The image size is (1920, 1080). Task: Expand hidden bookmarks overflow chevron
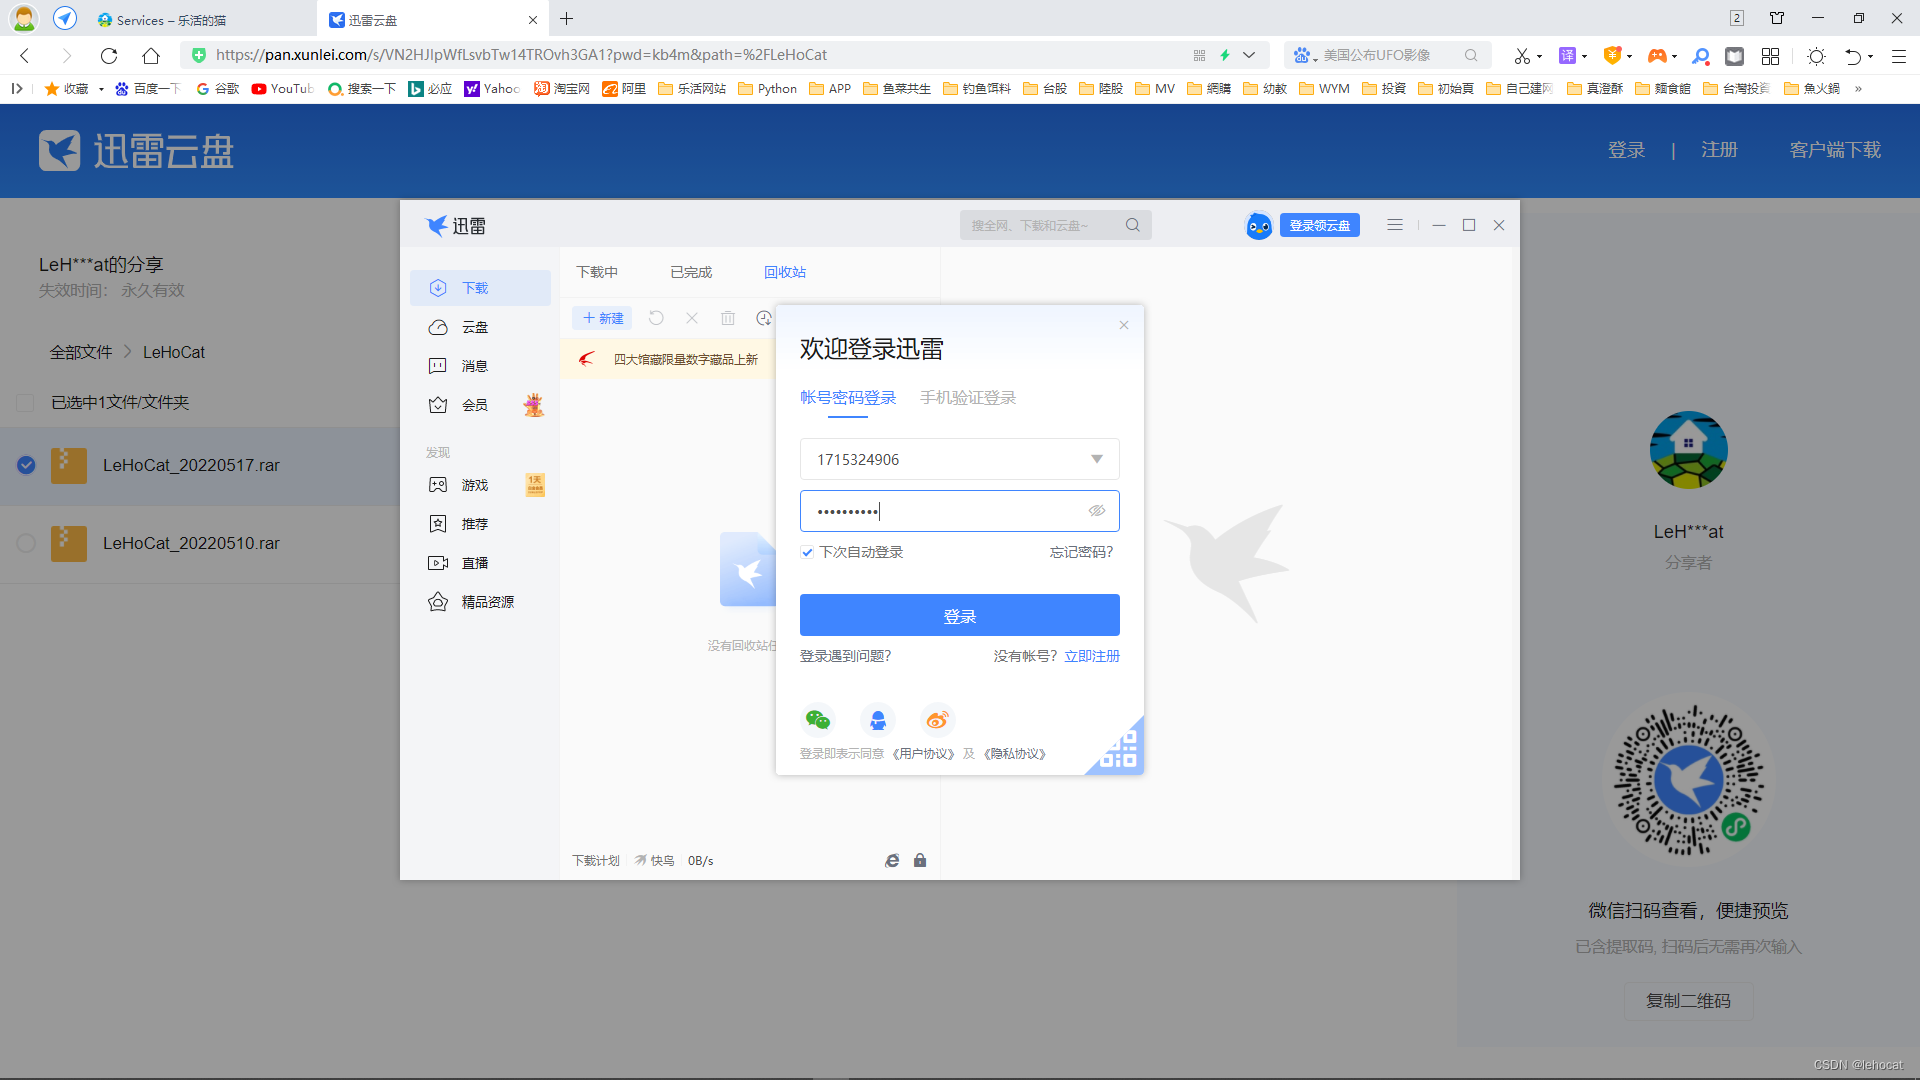click(x=1858, y=89)
